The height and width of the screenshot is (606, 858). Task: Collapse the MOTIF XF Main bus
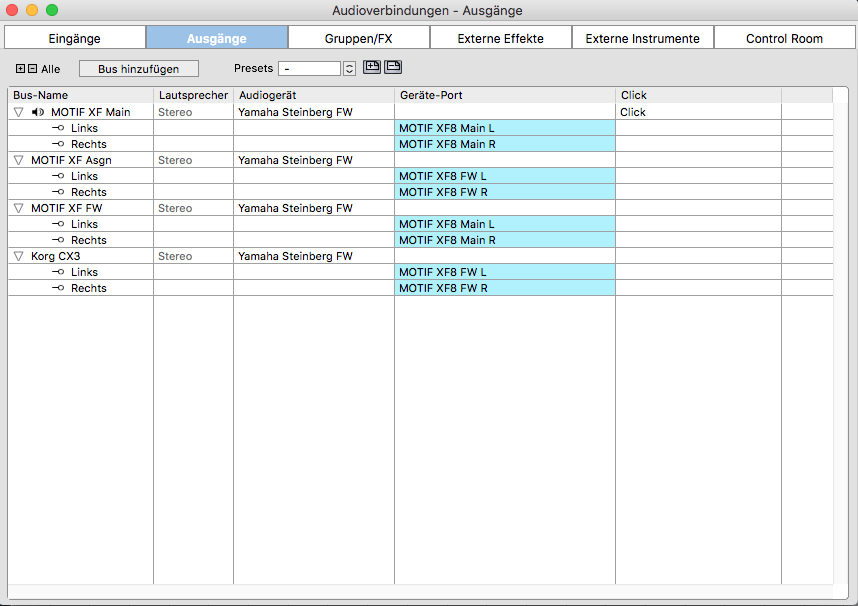click(x=19, y=112)
